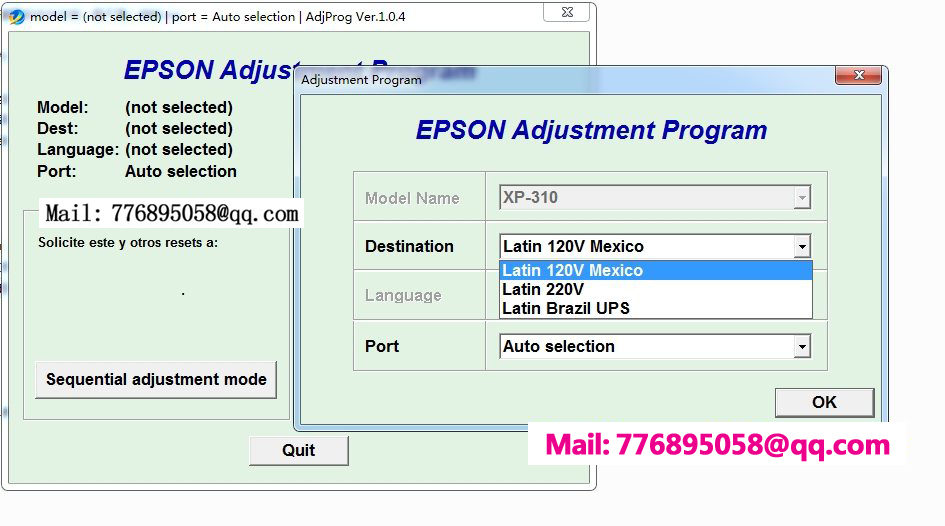The width and height of the screenshot is (945, 526).
Task: Click the Port field showing Auto selection
Action: click(655, 346)
